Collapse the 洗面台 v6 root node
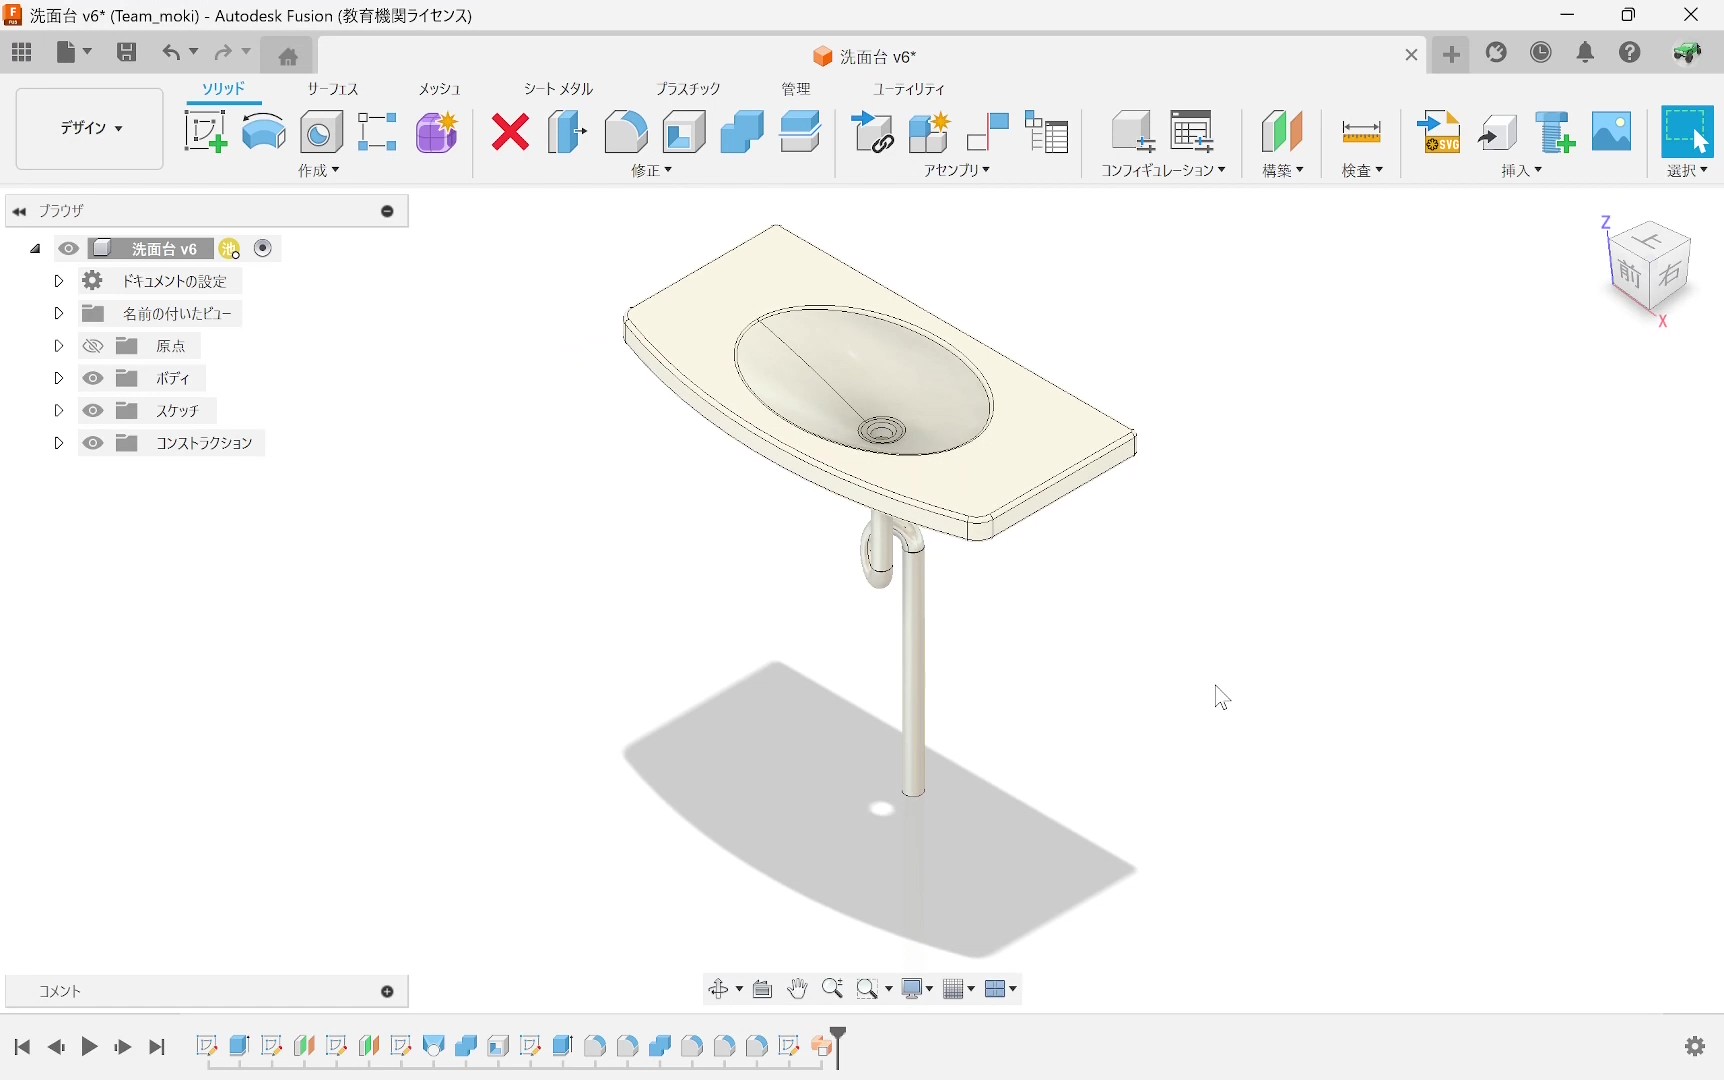This screenshot has height=1080, width=1724. pos(35,249)
